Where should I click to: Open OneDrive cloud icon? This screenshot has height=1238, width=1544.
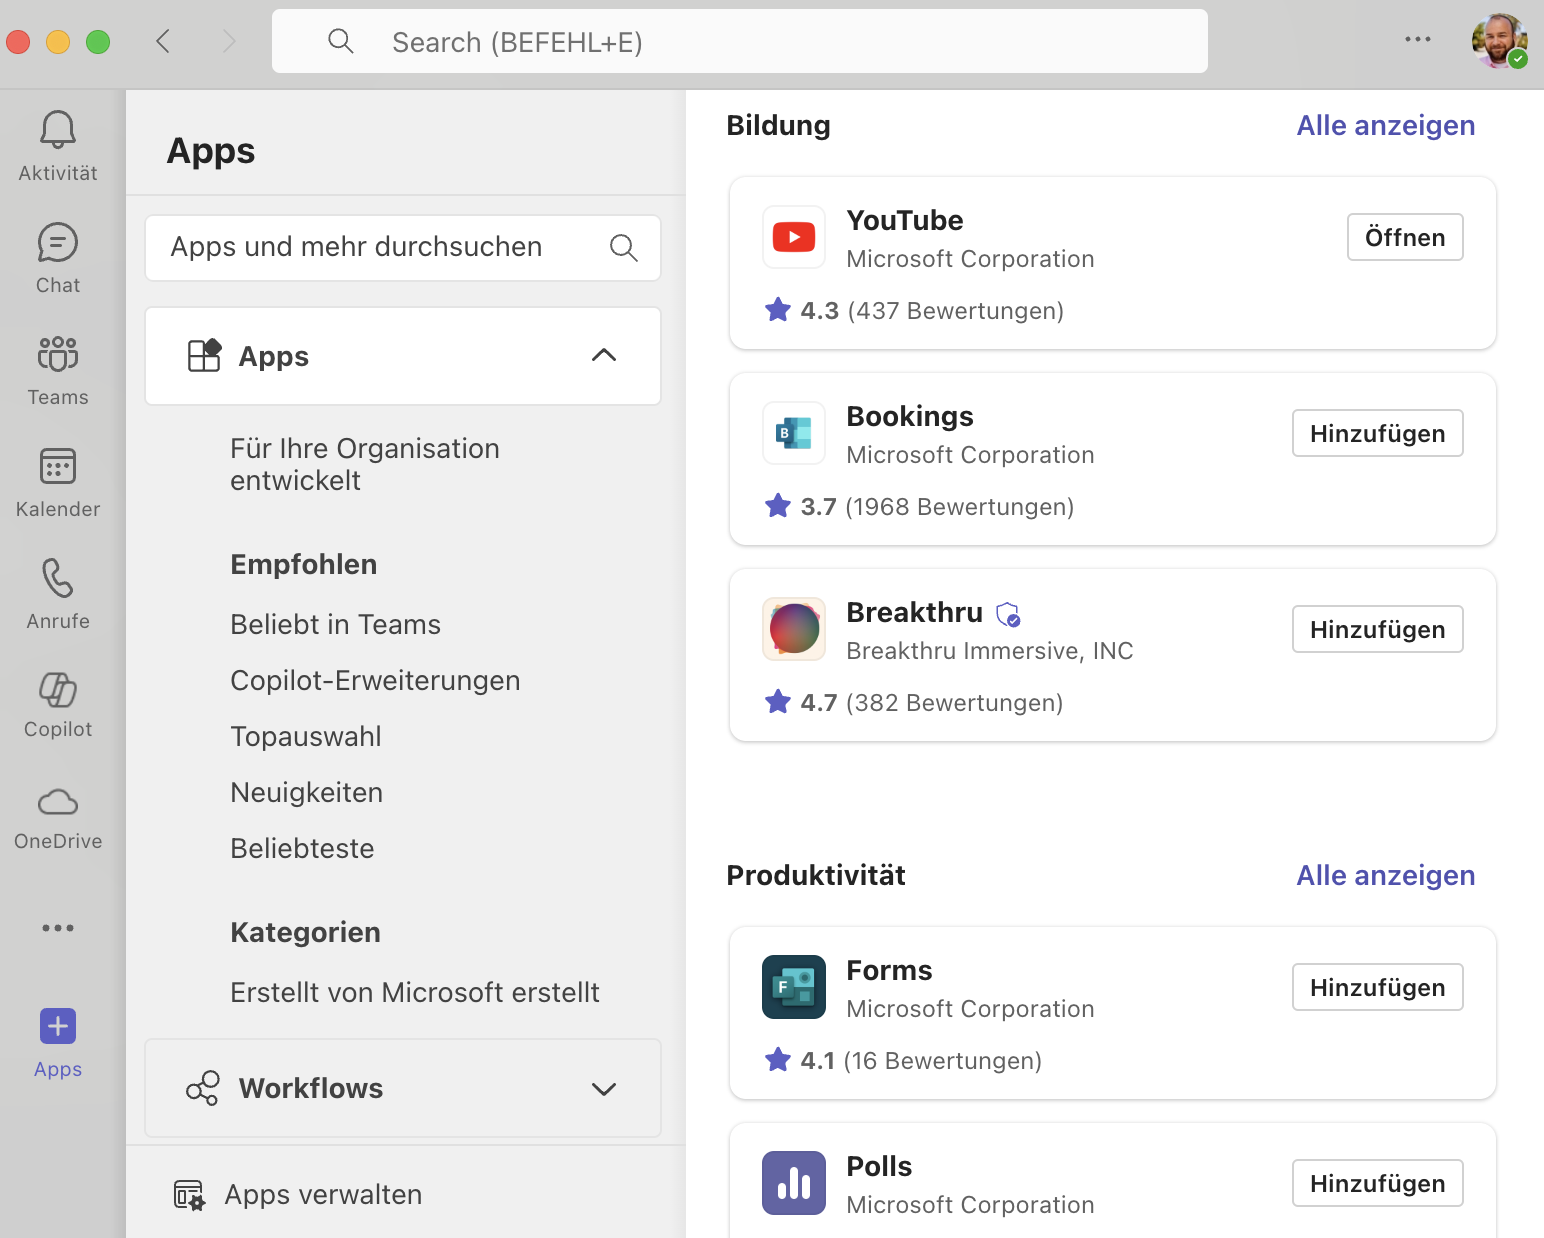(58, 802)
